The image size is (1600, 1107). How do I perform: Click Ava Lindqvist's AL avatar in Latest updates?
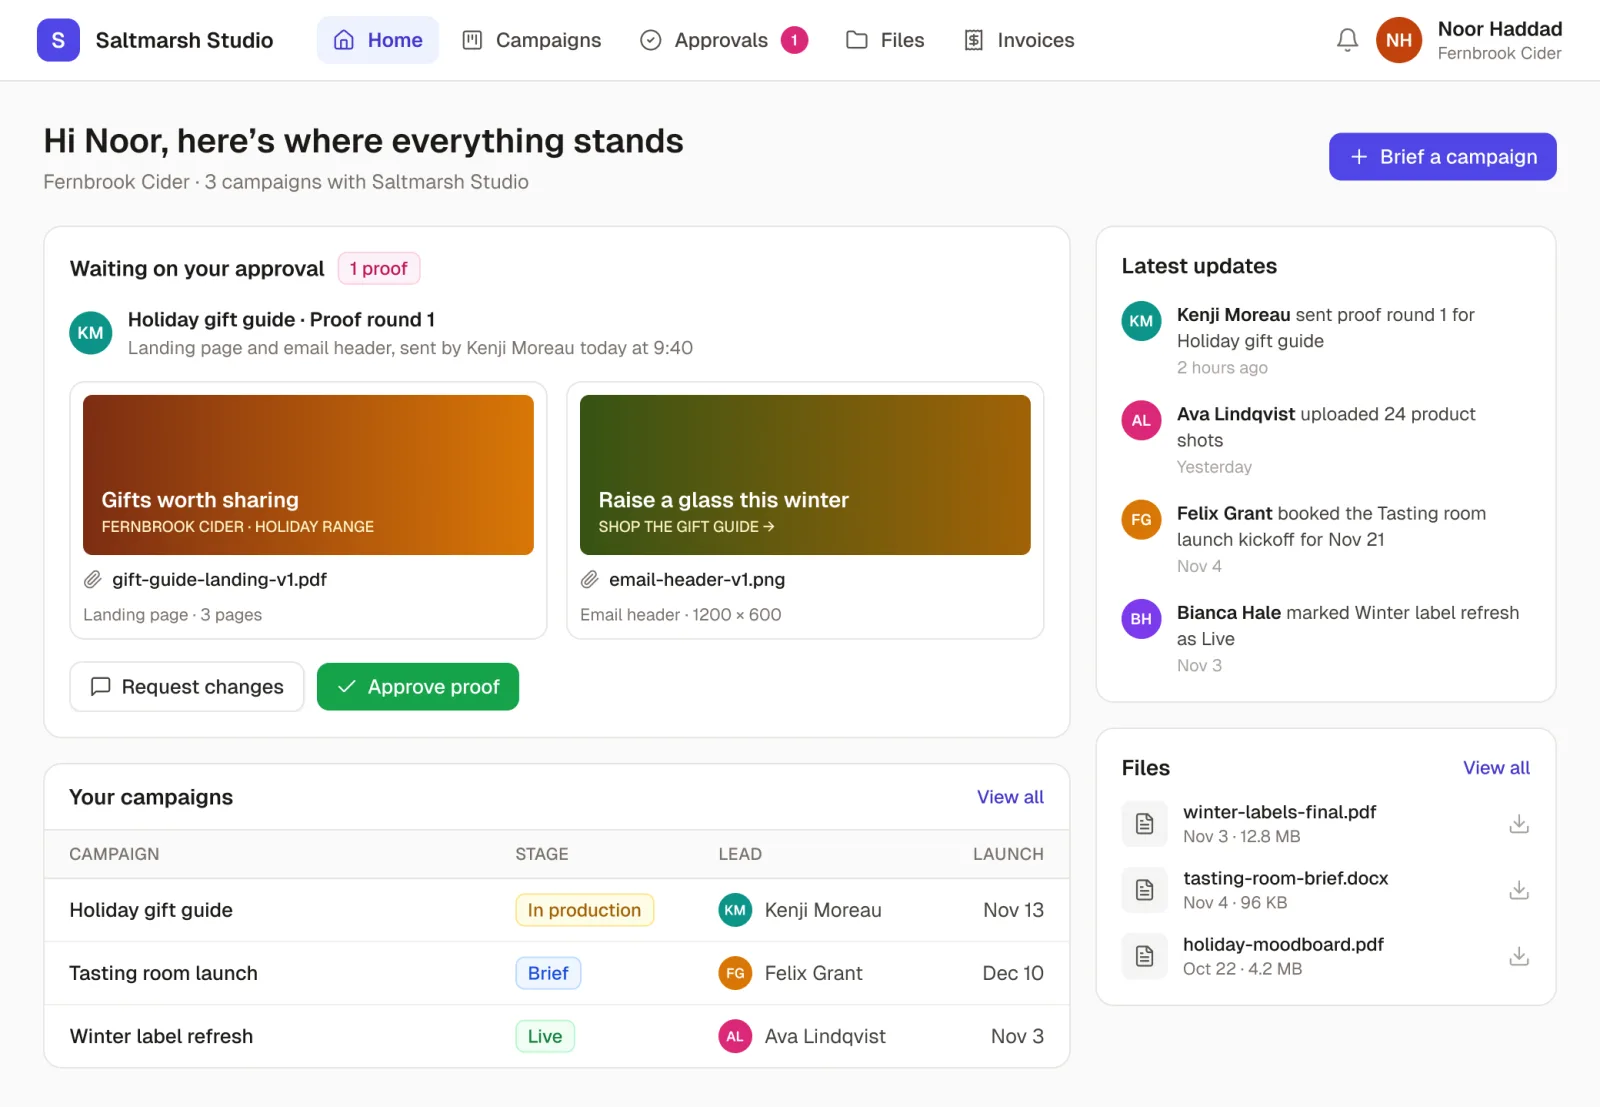click(1141, 420)
